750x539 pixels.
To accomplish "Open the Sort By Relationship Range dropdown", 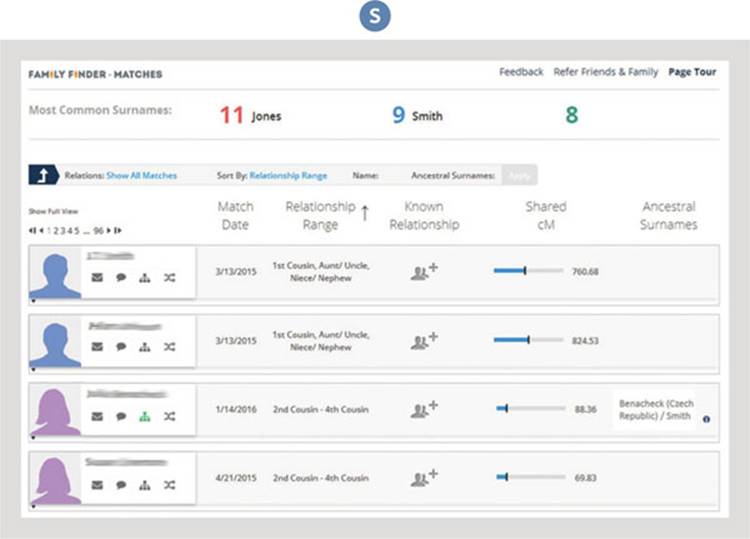I will (x=288, y=176).
